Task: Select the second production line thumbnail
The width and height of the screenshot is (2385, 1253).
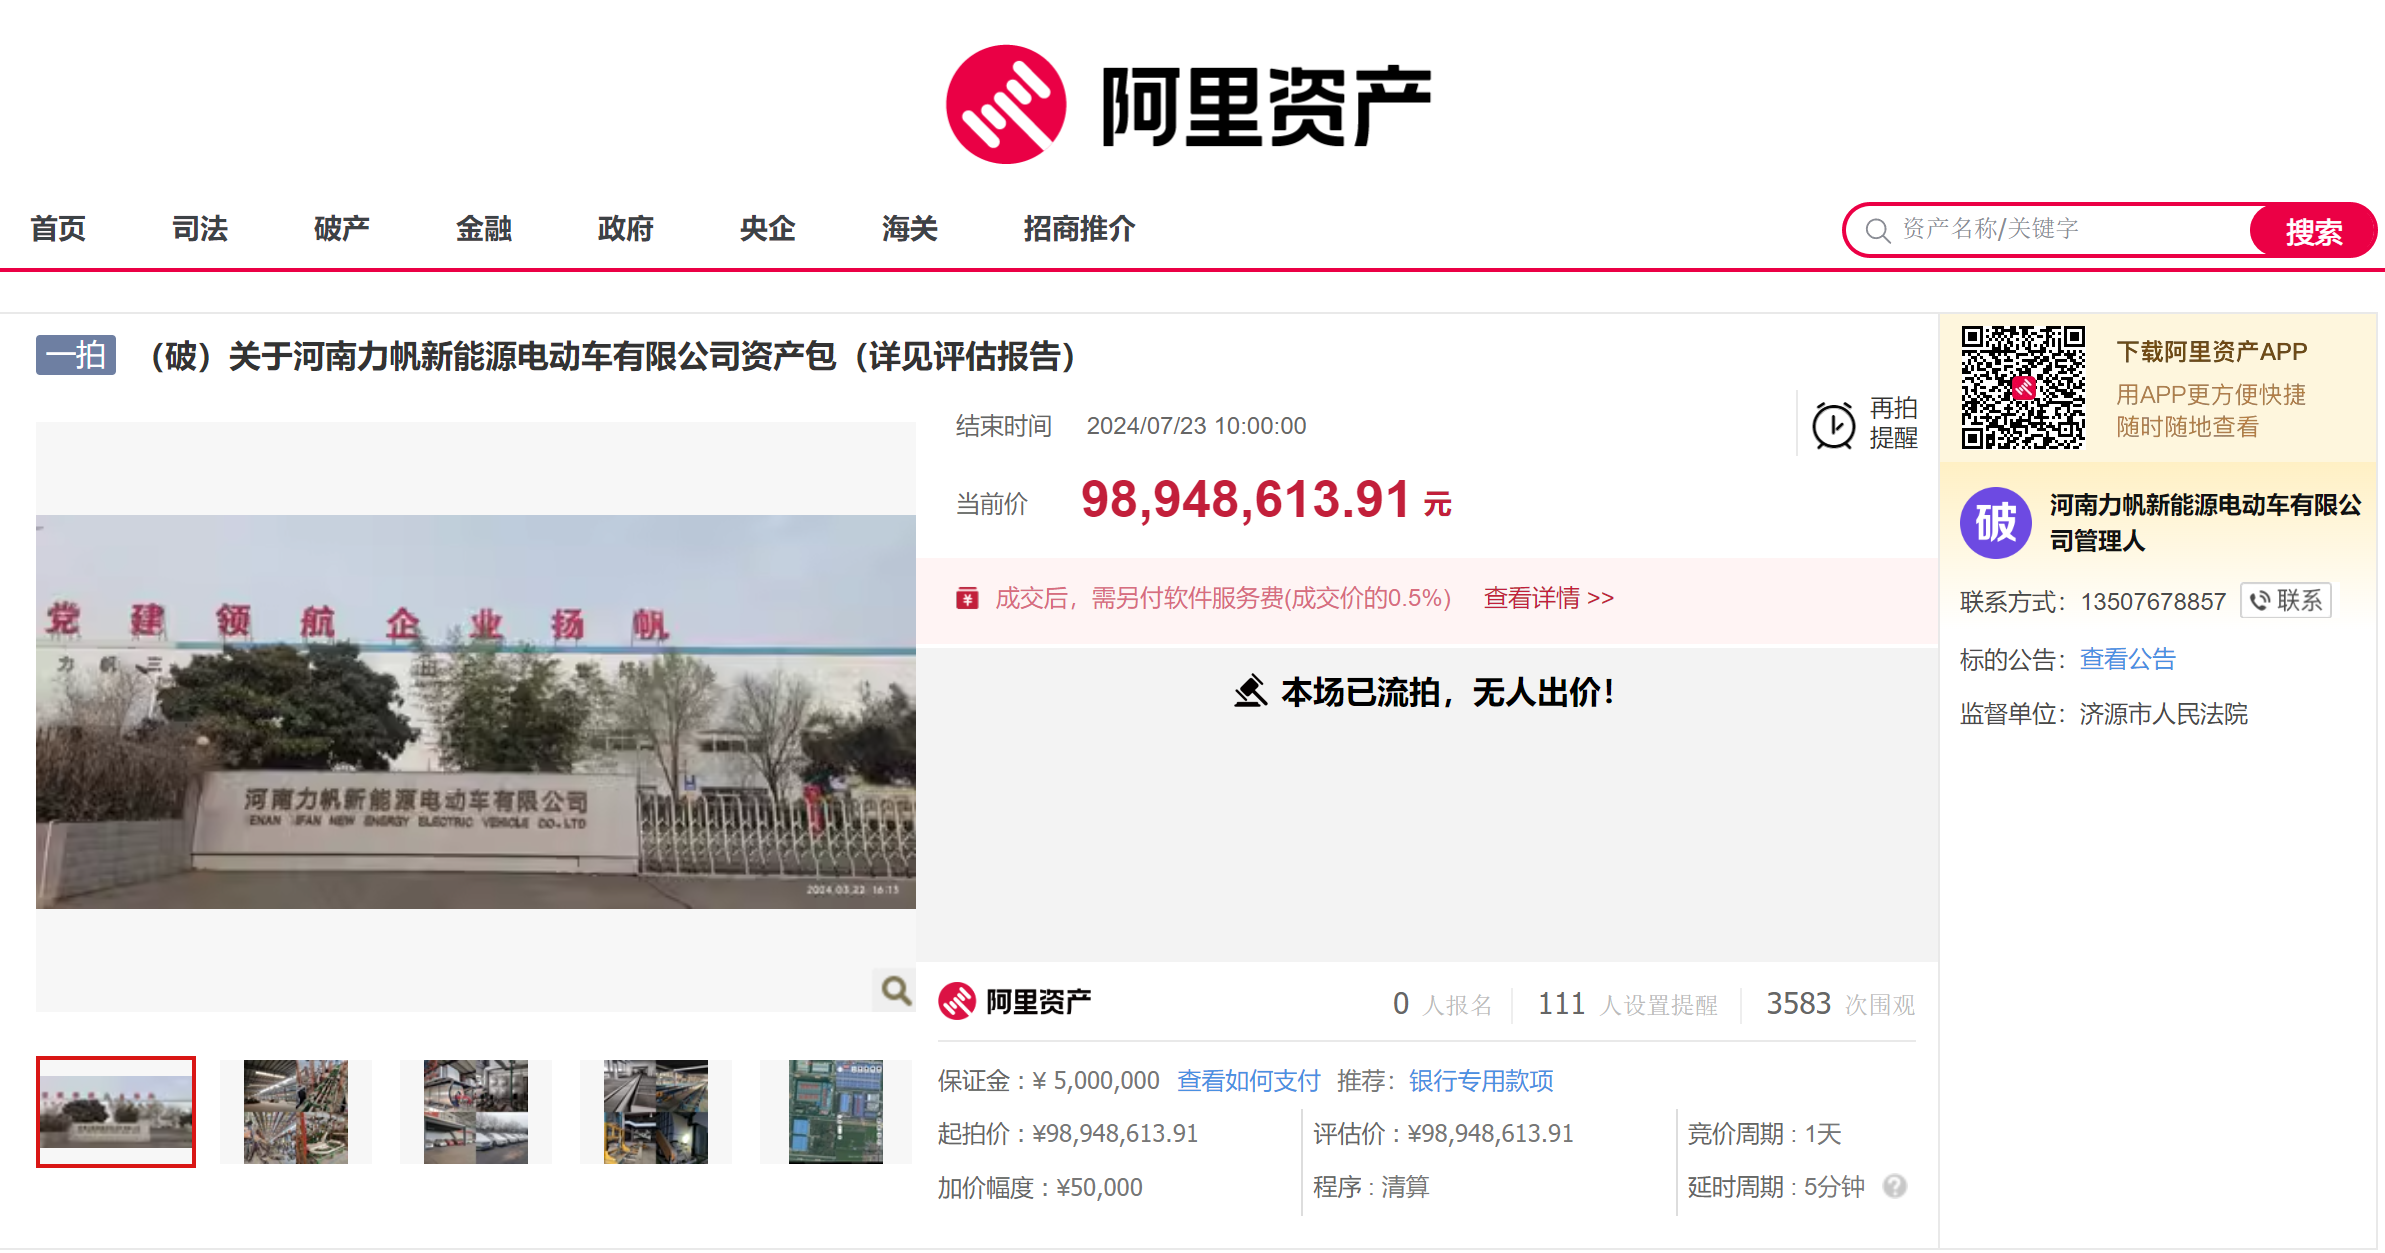Action: pyautogui.click(x=296, y=1111)
